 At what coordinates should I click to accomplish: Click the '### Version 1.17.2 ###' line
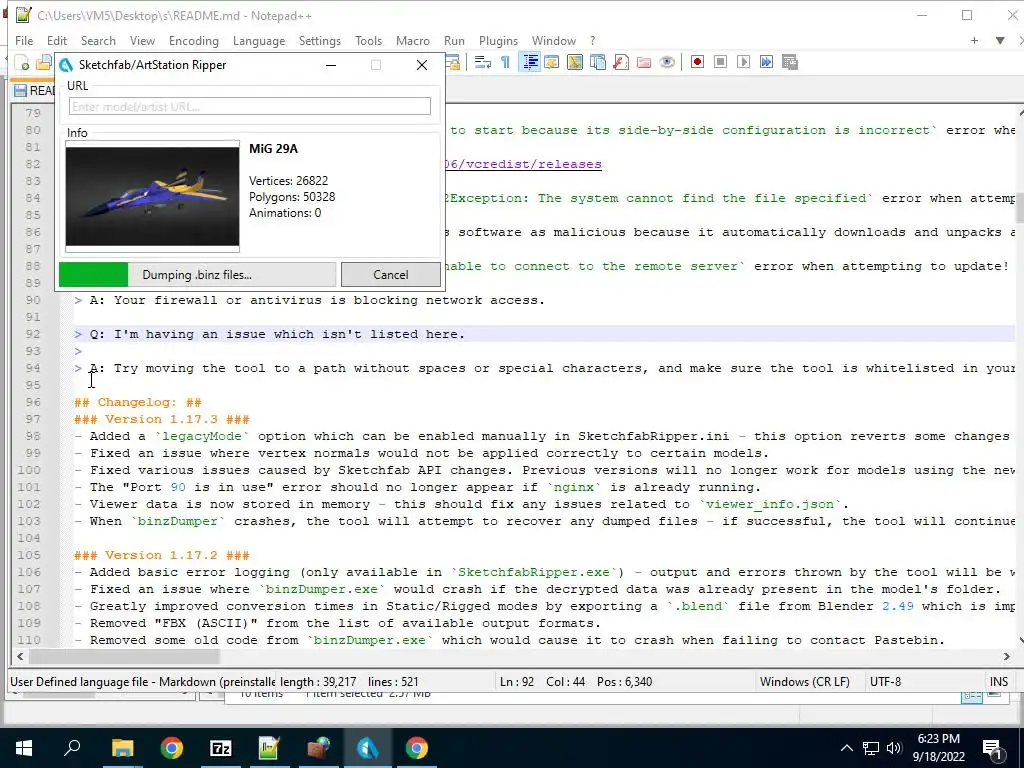(x=161, y=555)
